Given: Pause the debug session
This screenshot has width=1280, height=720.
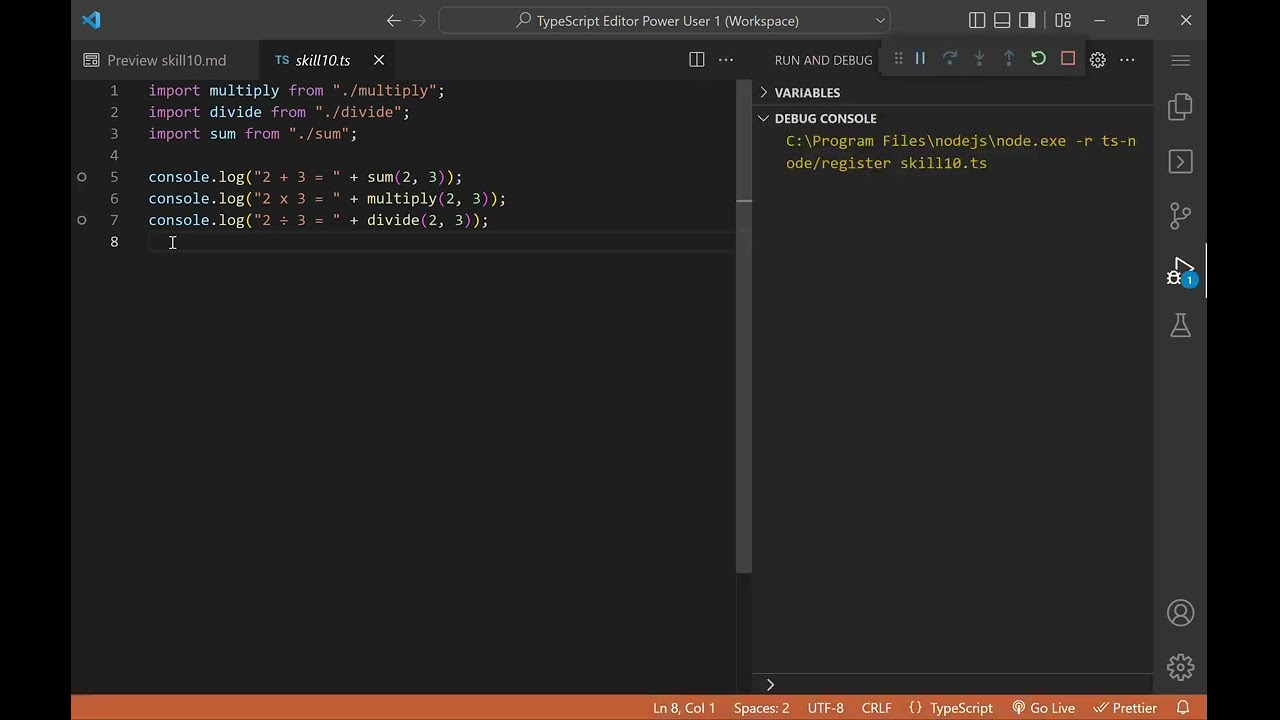Looking at the screenshot, I should click(x=920, y=59).
